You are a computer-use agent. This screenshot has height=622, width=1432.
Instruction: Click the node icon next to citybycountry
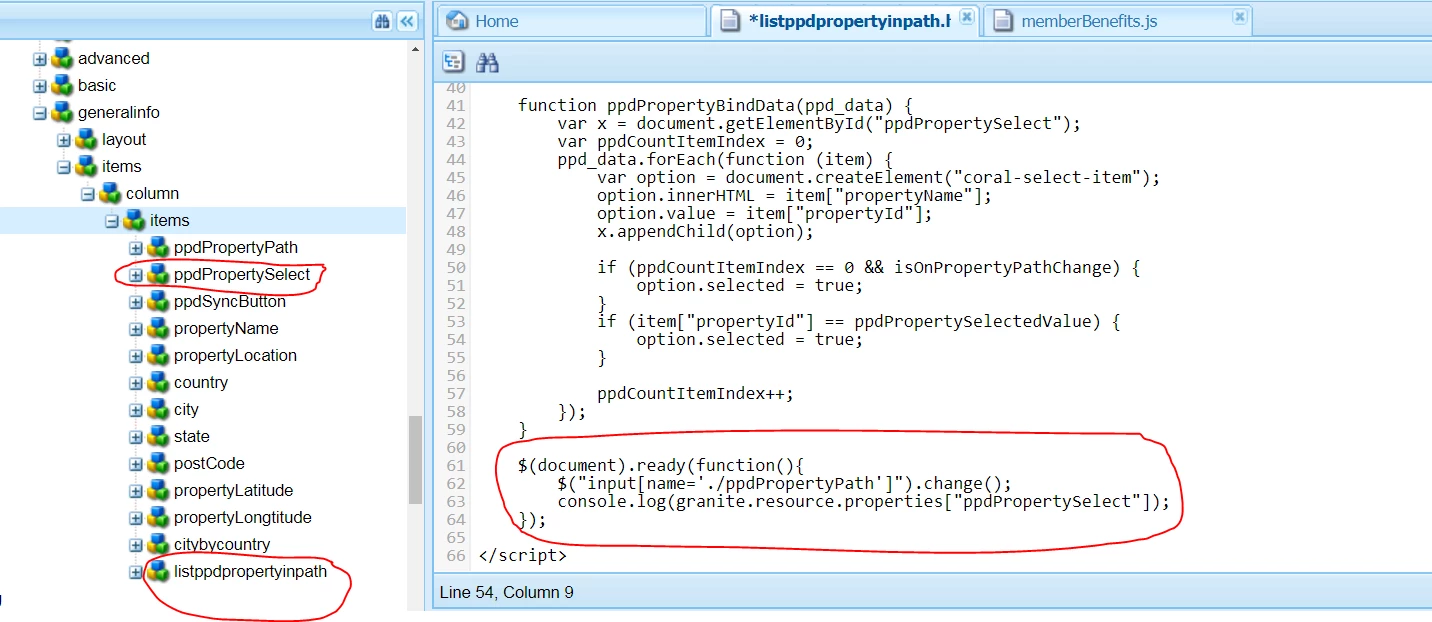(159, 544)
